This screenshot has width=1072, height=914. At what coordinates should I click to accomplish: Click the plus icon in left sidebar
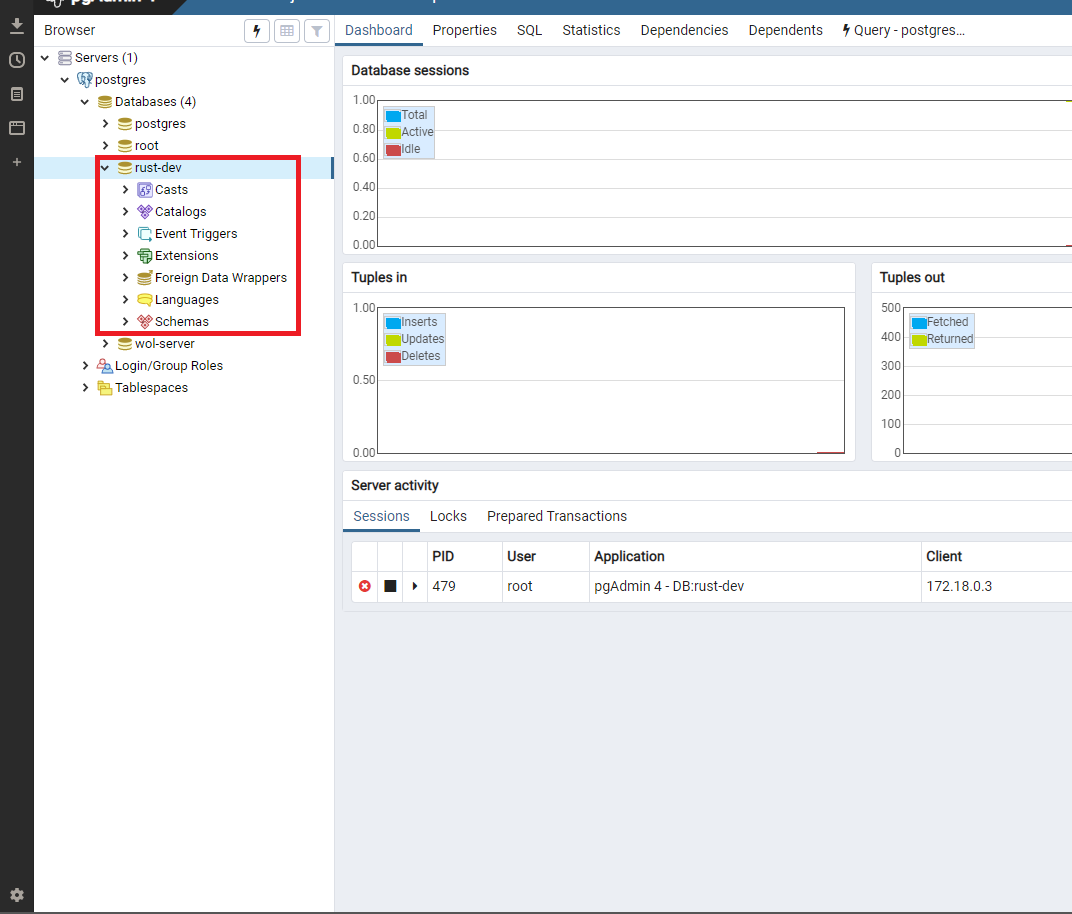click(17, 162)
